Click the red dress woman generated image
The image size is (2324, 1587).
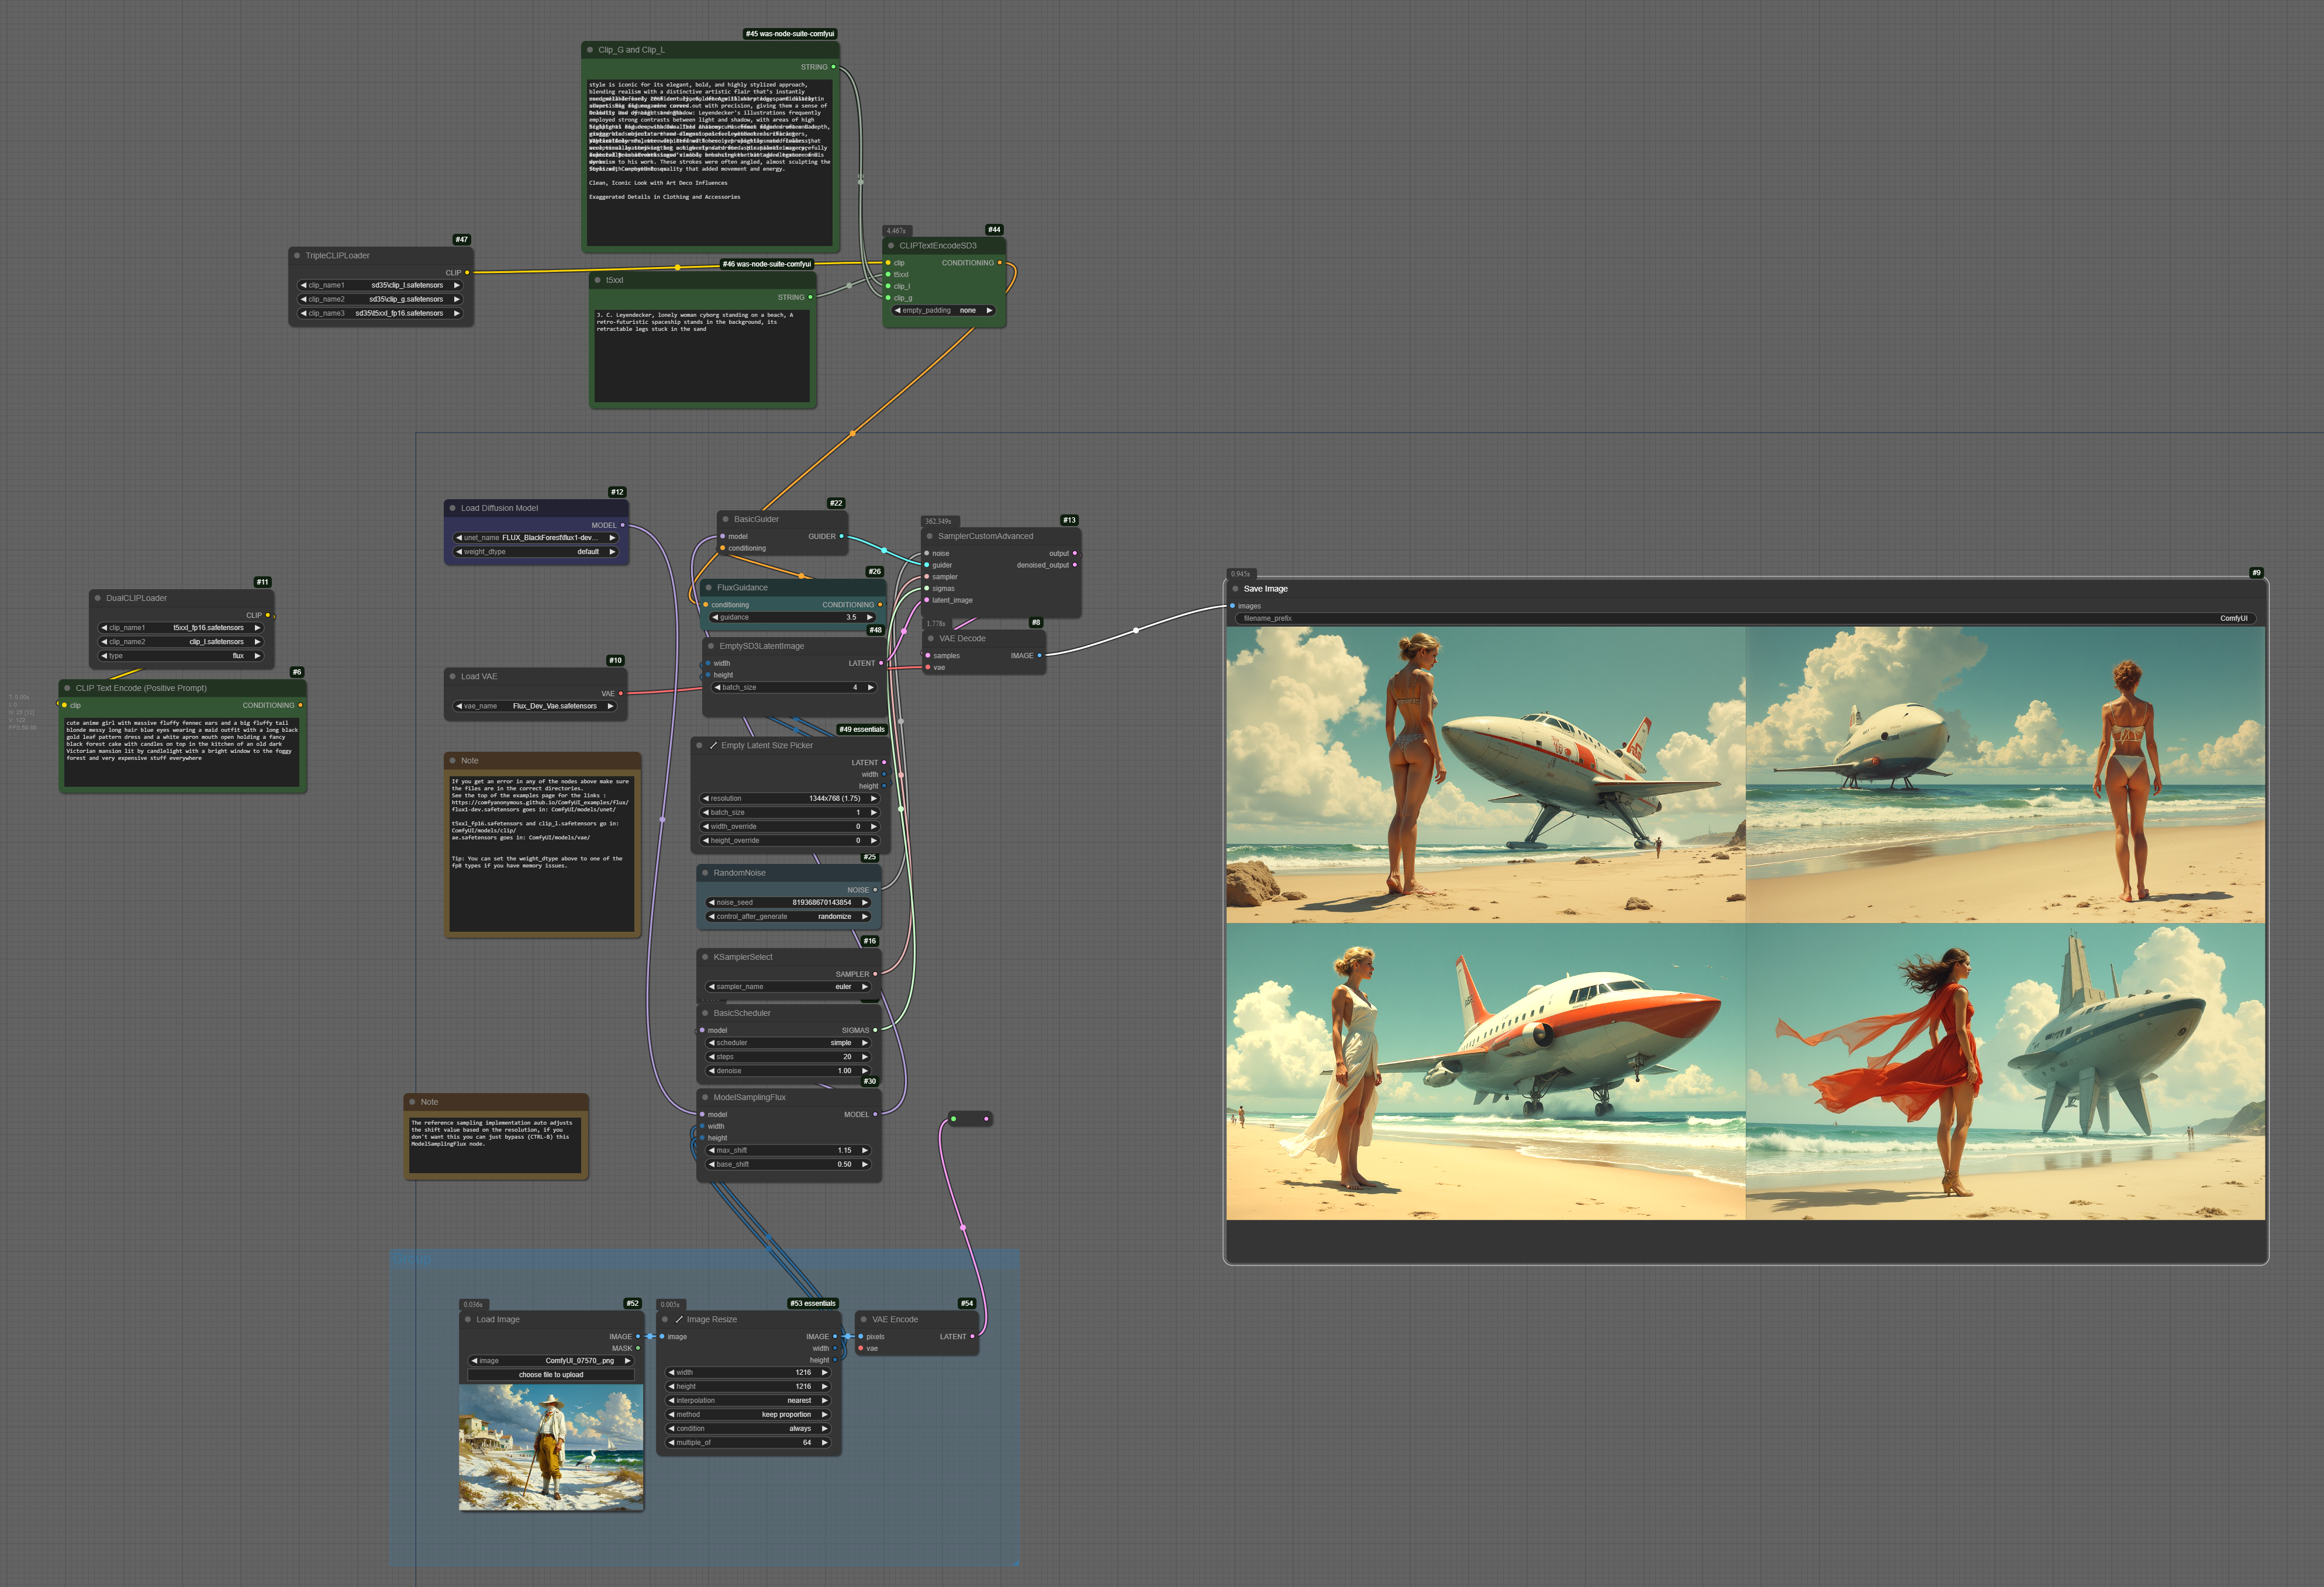[x=2005, y=1072]
